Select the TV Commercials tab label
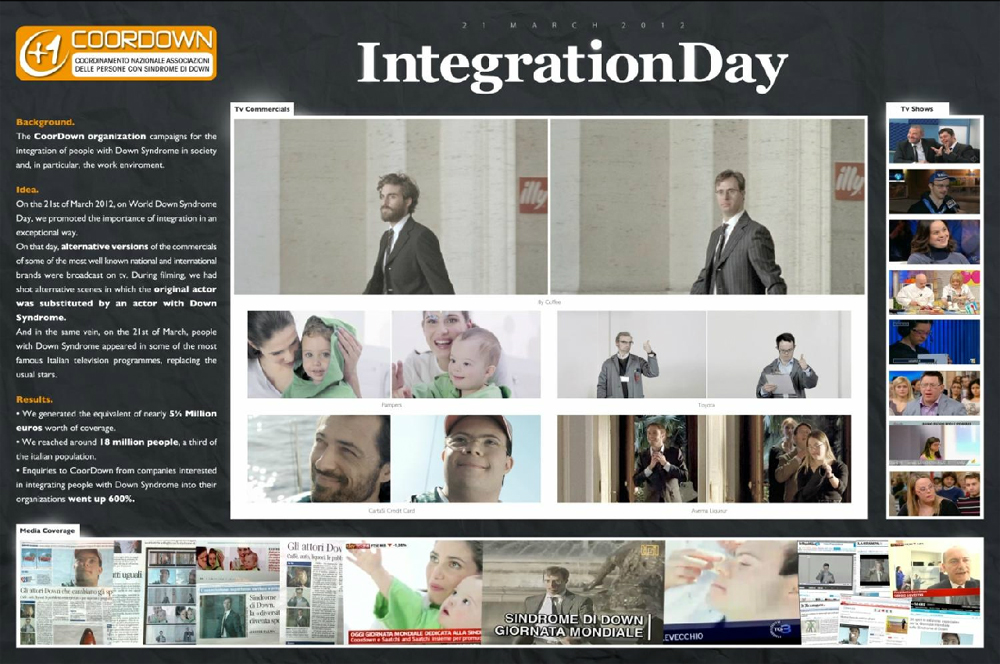This screenshot has width=1000, height=664. point(262,109)
